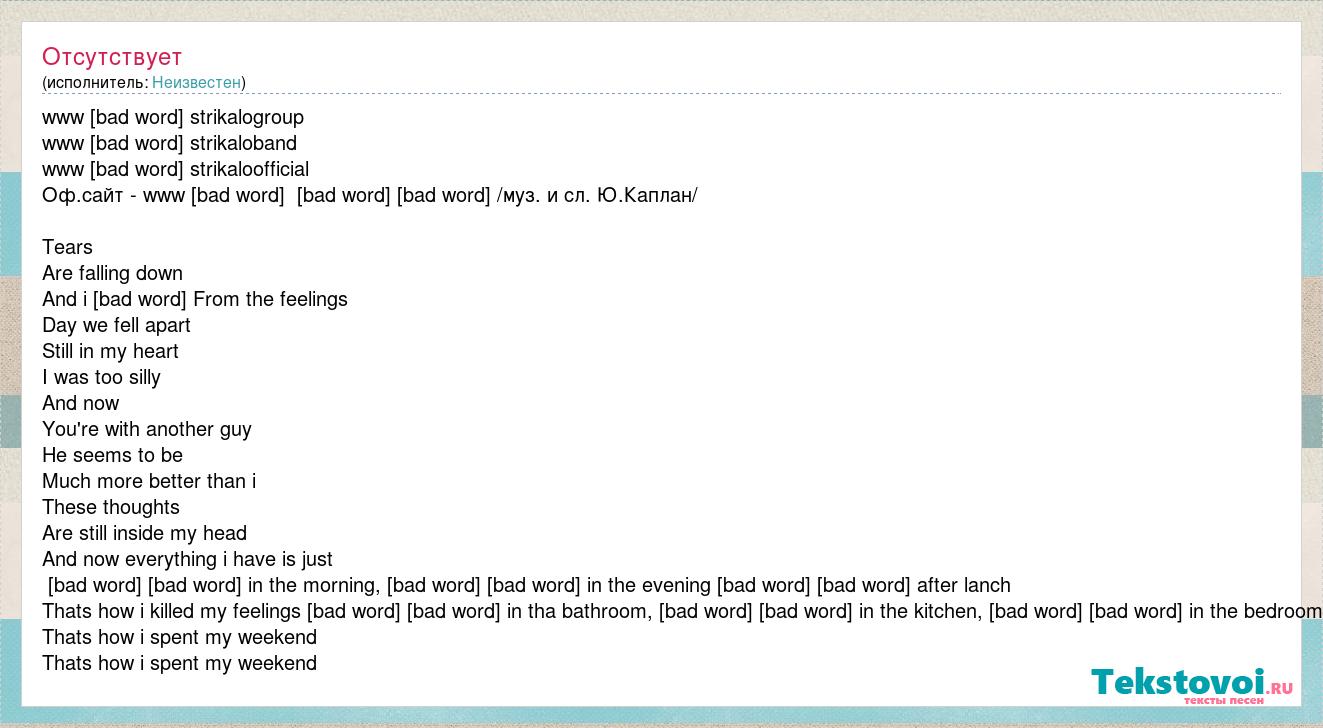Click the lyric 'Much more better than i'
Screen dimensions: 1323x728
149,481
